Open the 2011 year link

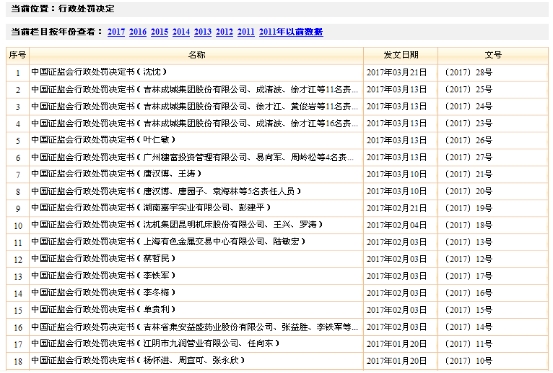[246, 32]
